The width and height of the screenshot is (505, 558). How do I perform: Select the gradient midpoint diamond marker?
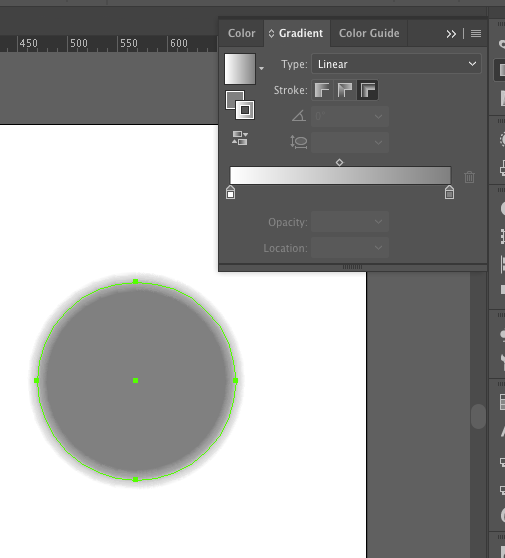[340, 163]
